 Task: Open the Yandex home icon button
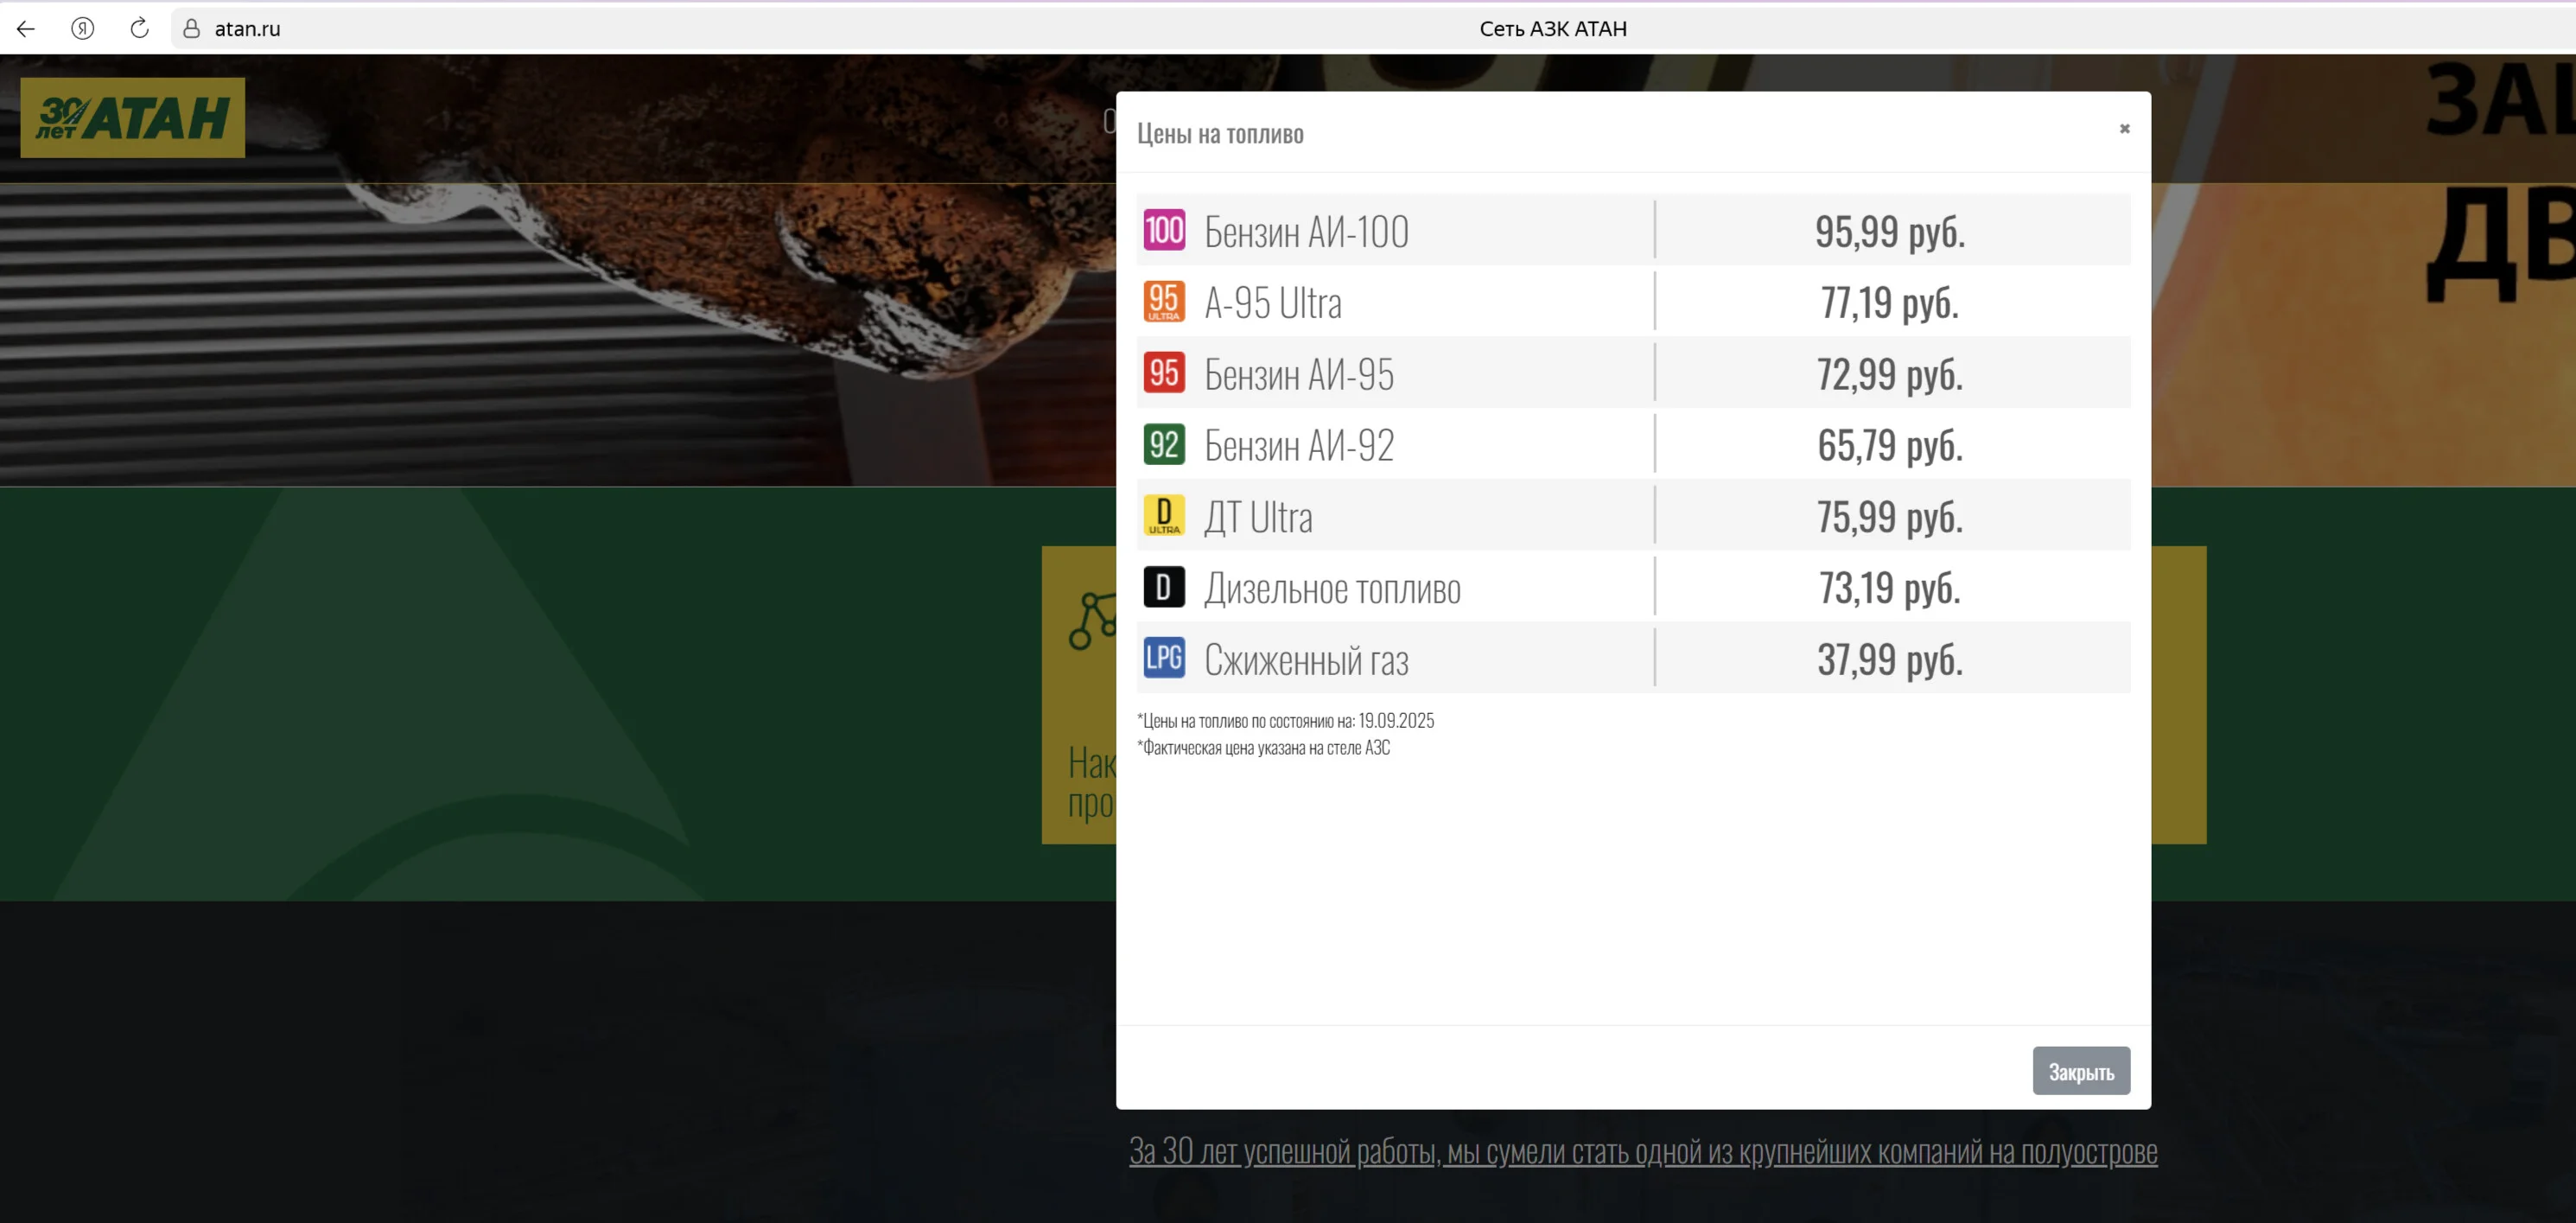coord(83,29)
